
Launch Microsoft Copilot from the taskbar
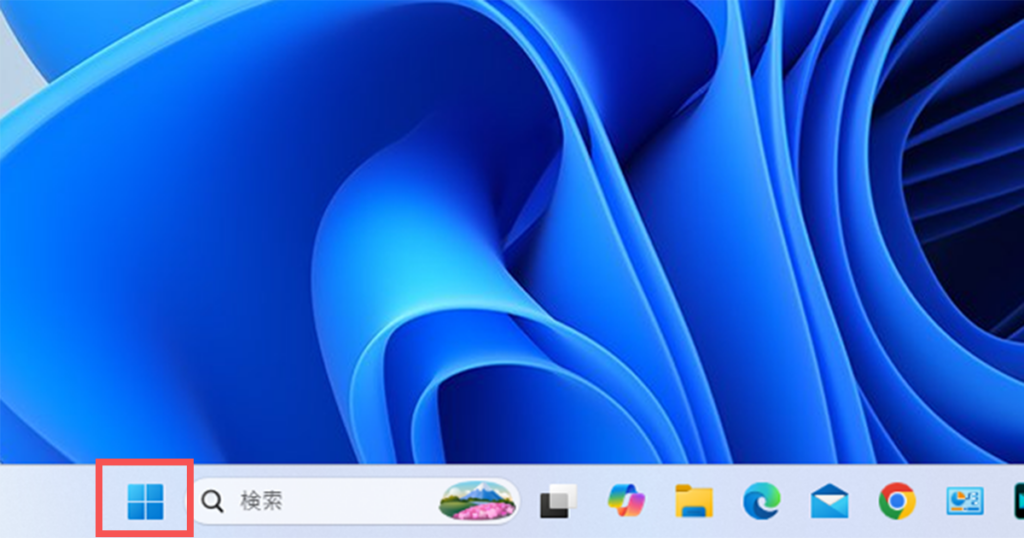[626, 500]
